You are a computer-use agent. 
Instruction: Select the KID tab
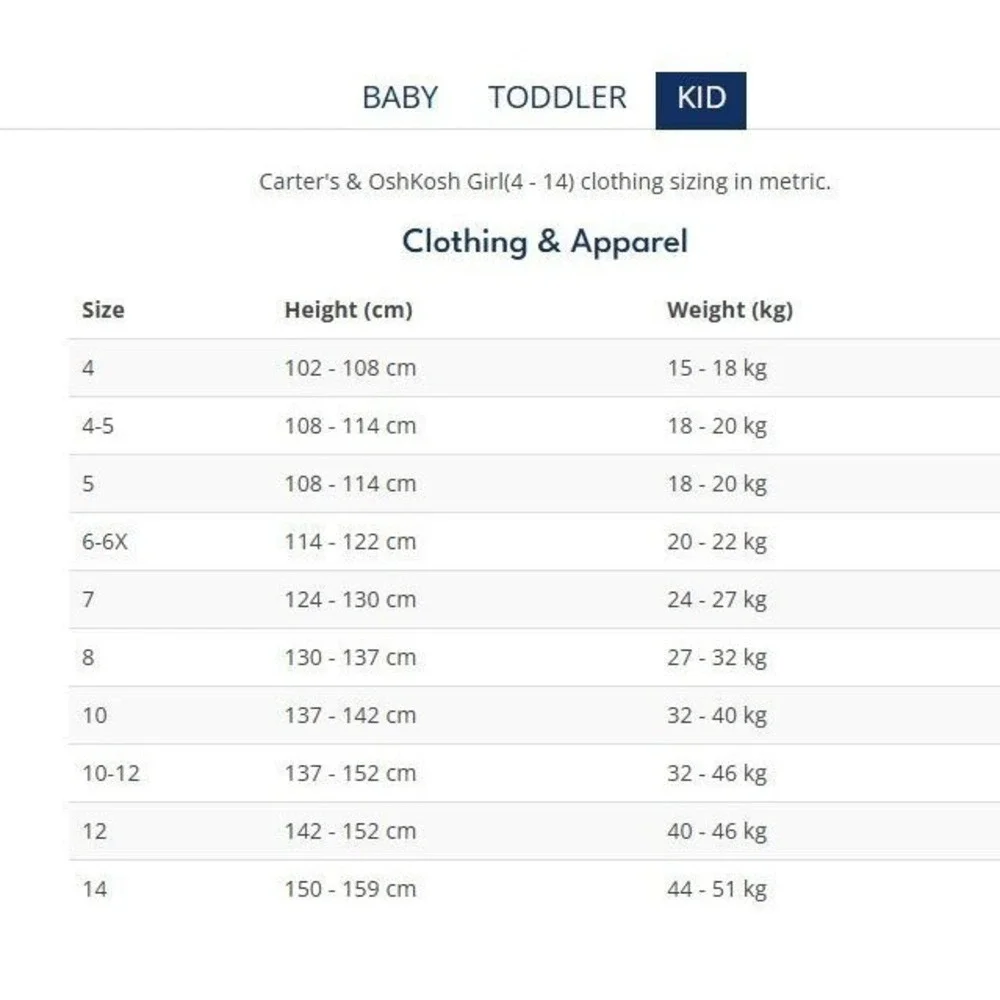pyautogui.click(x=701, y=101)
